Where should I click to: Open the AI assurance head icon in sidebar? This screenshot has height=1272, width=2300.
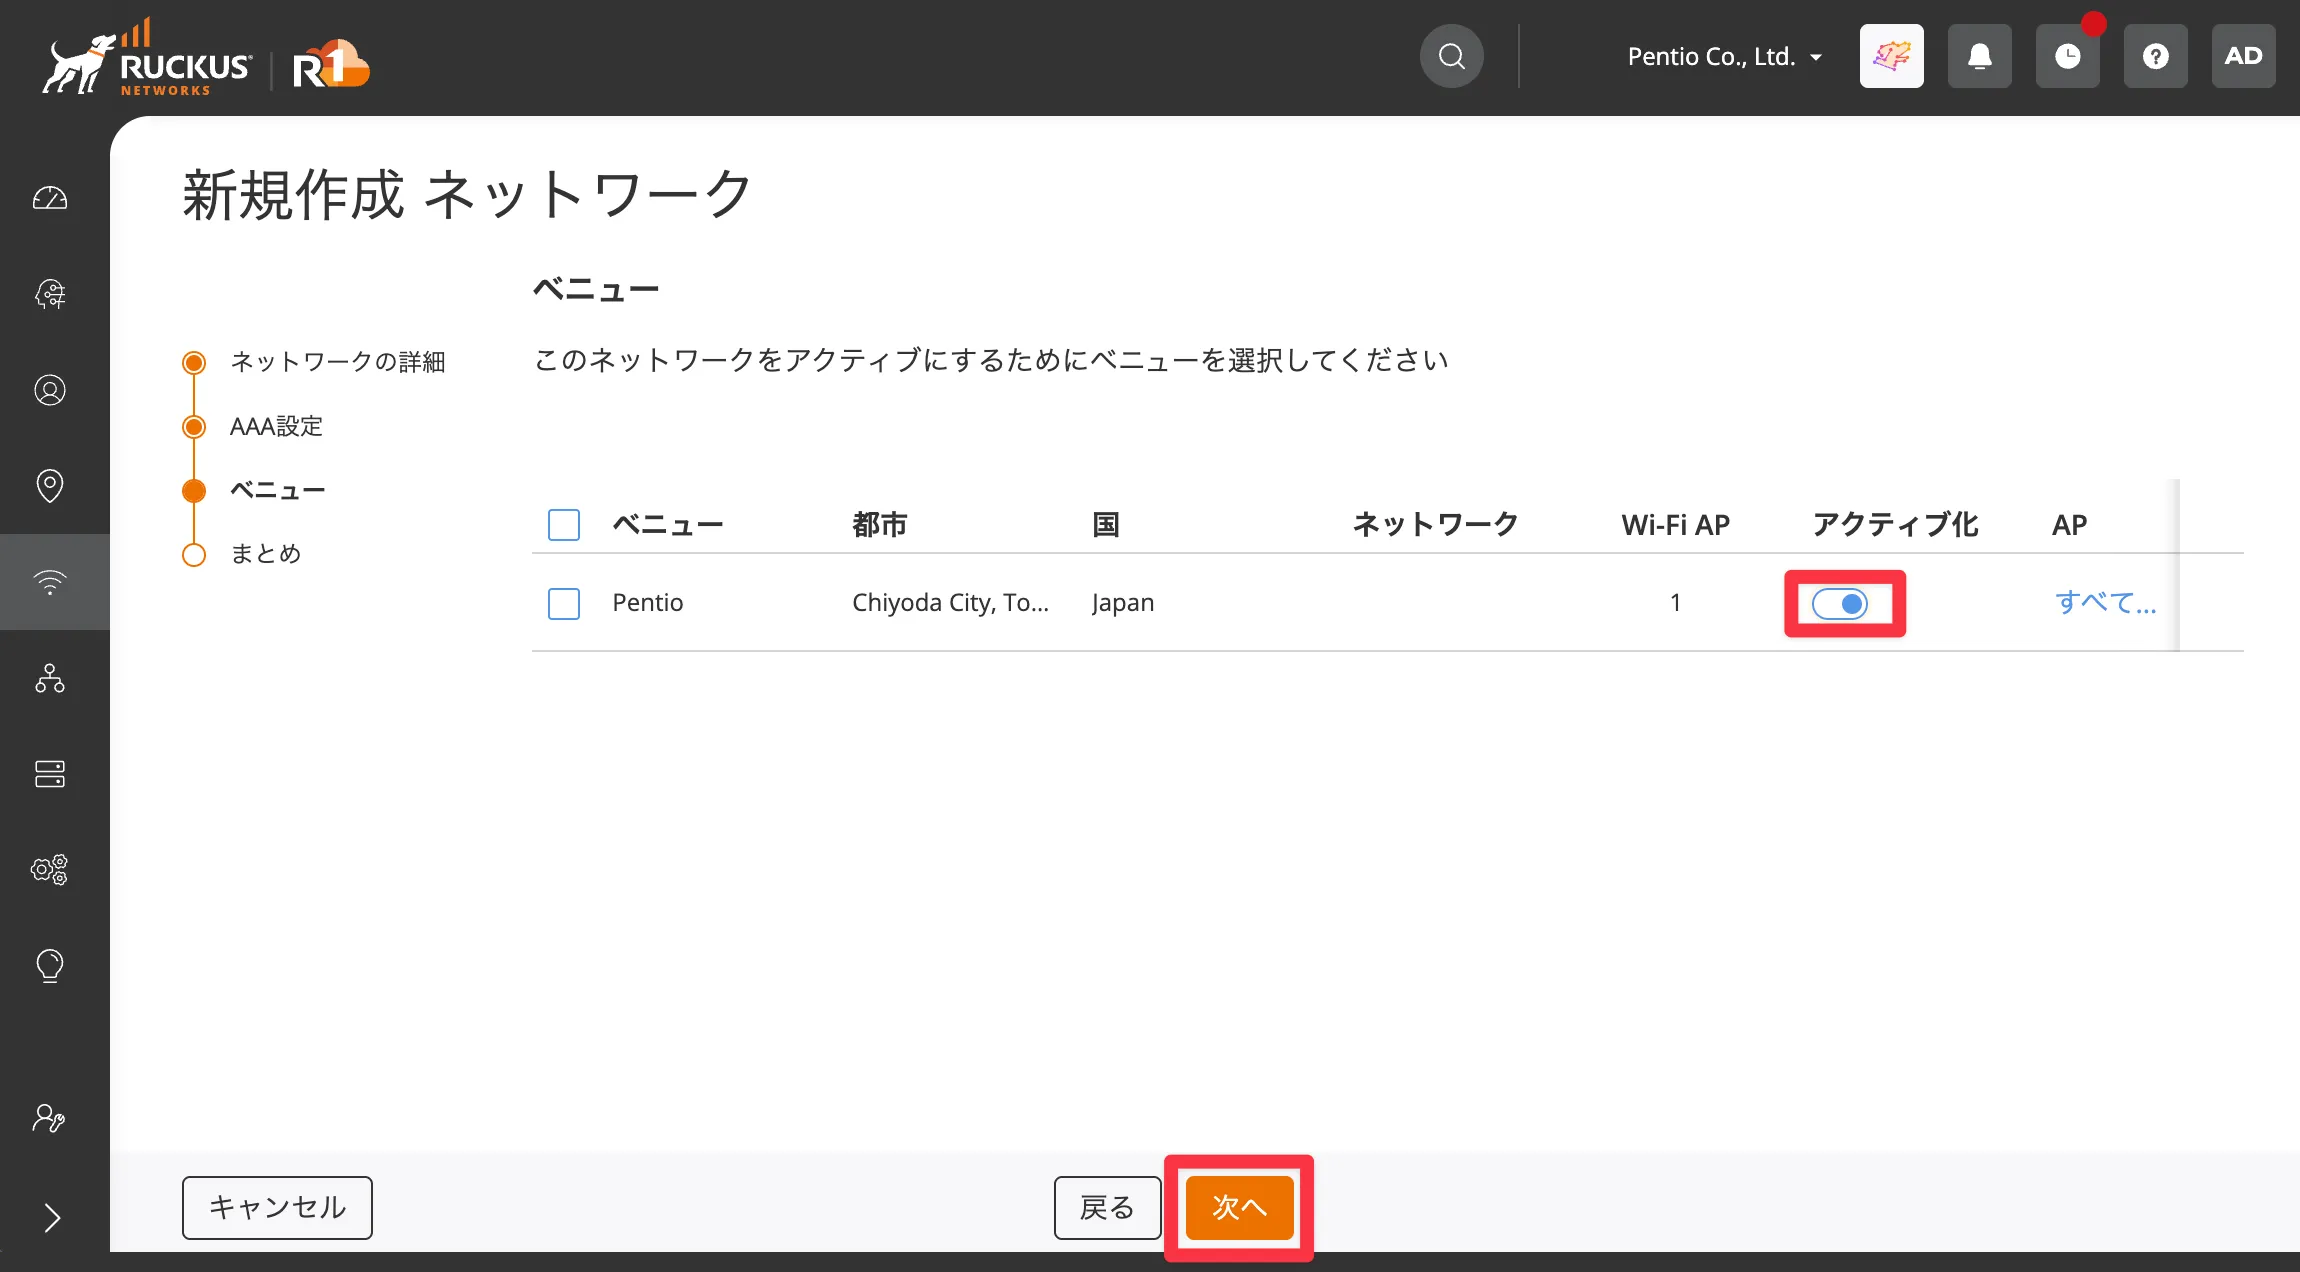(x=50, y=294)
